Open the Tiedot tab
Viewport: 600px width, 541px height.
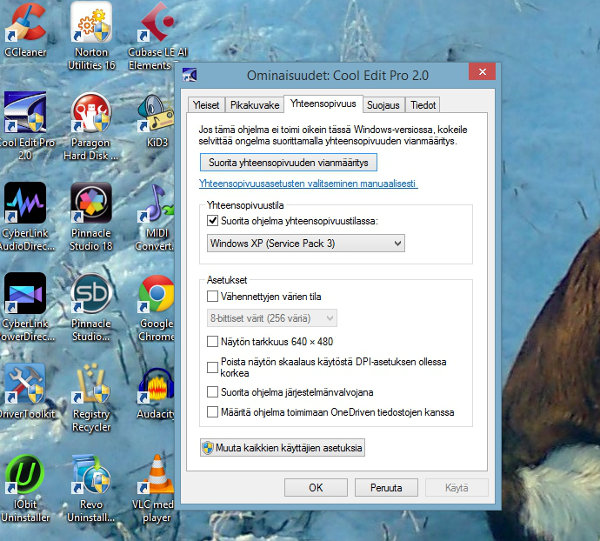coord(423,105)
